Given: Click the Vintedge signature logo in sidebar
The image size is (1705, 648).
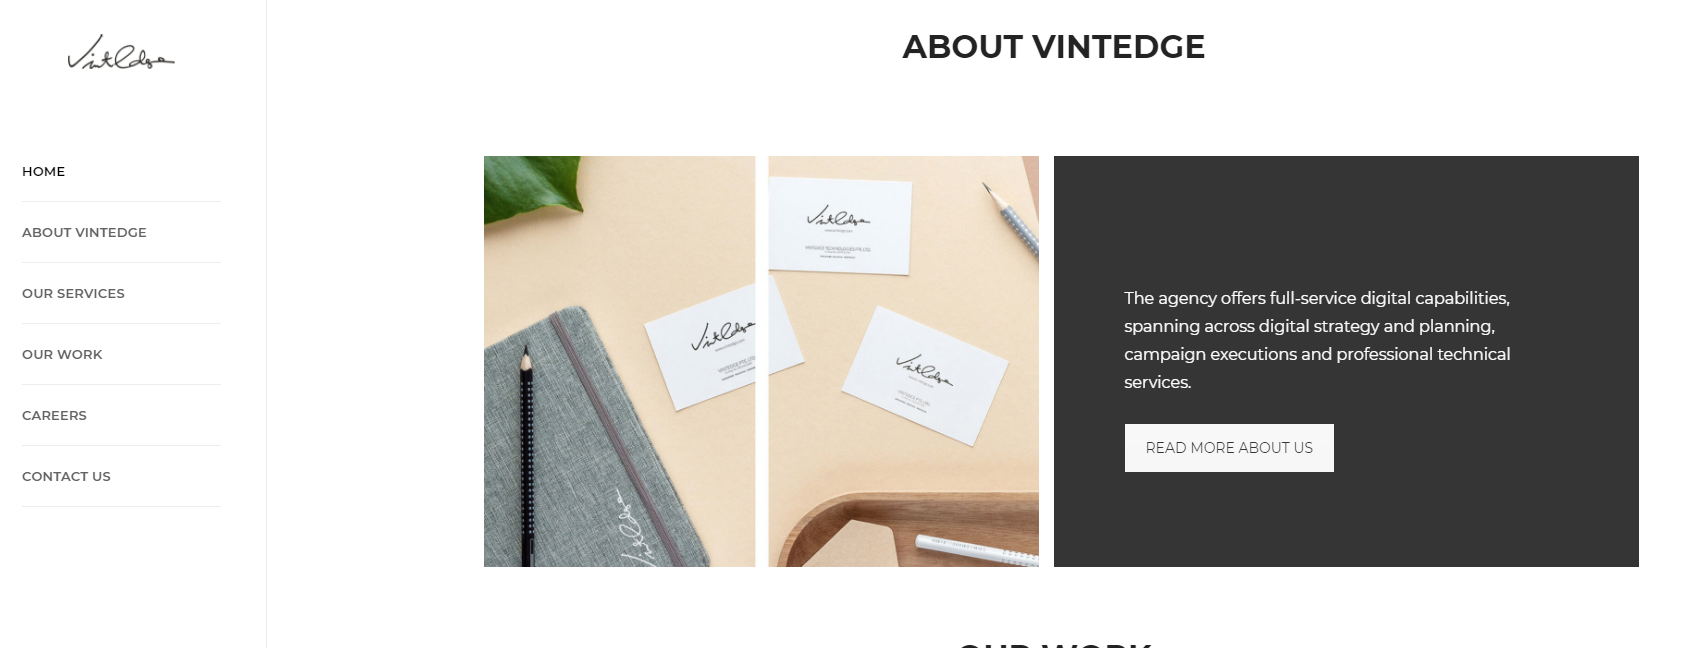Looking at the screenshot, I should pyautogui.click(x=121, y=53).
